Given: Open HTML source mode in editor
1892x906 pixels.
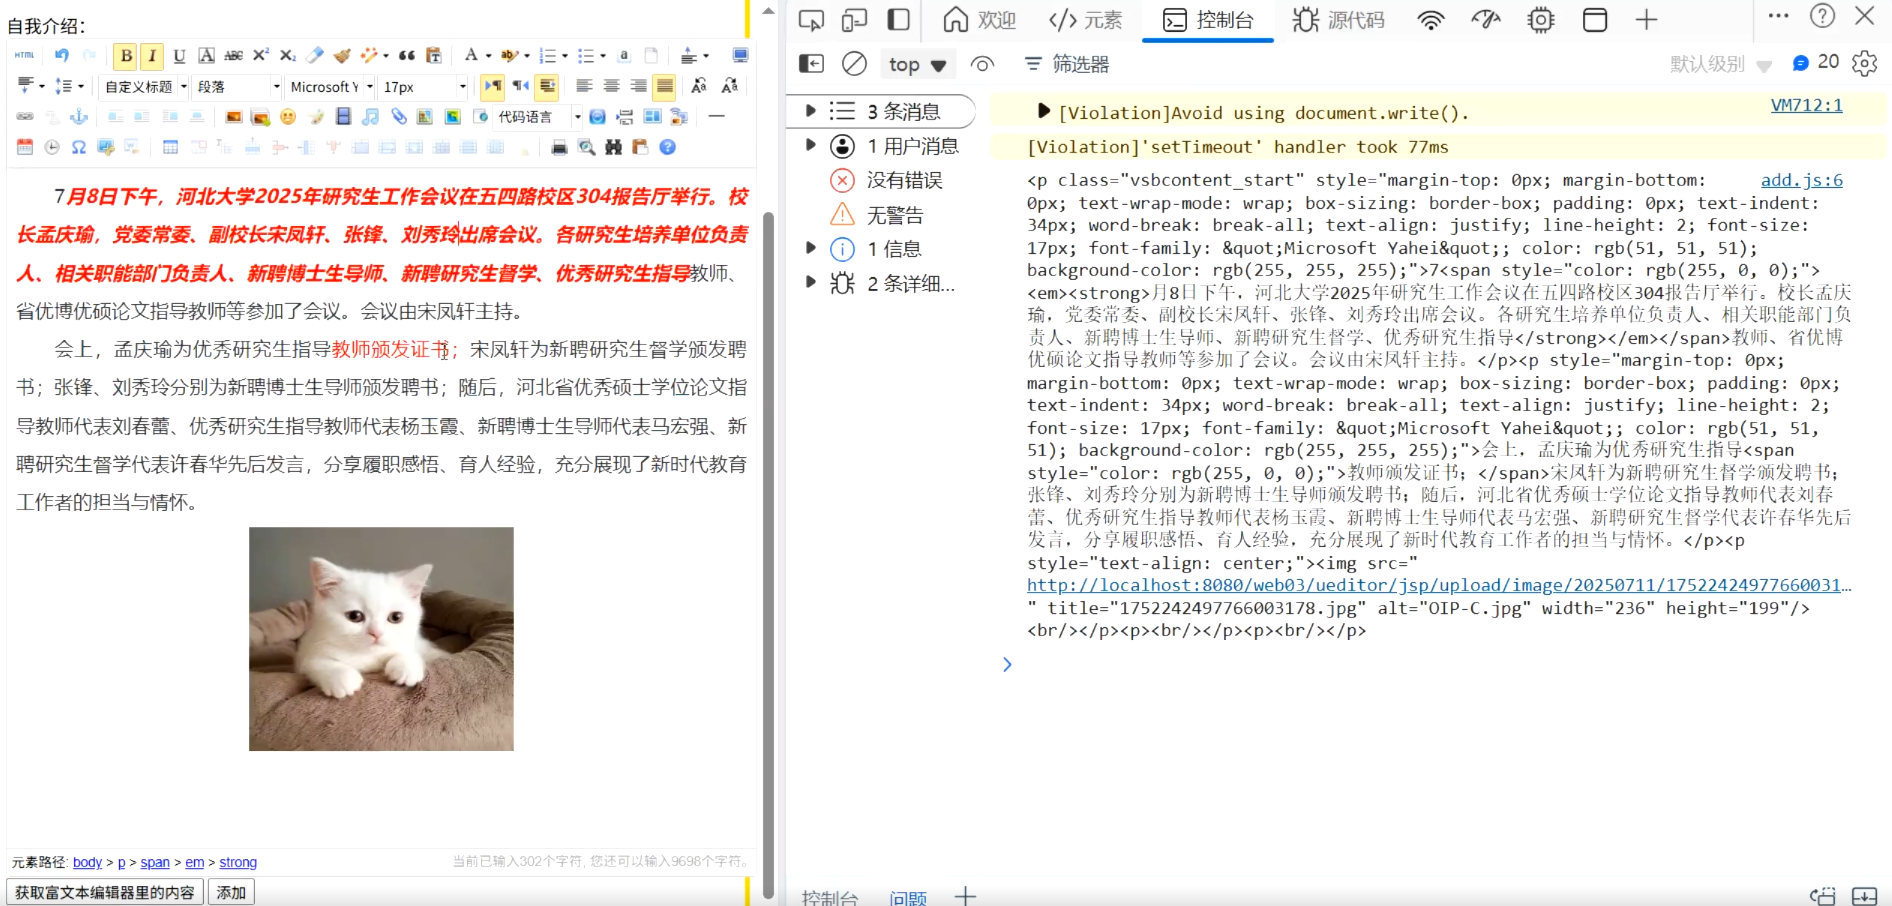Looking at the screenshot, I should (x=24, y=55).
